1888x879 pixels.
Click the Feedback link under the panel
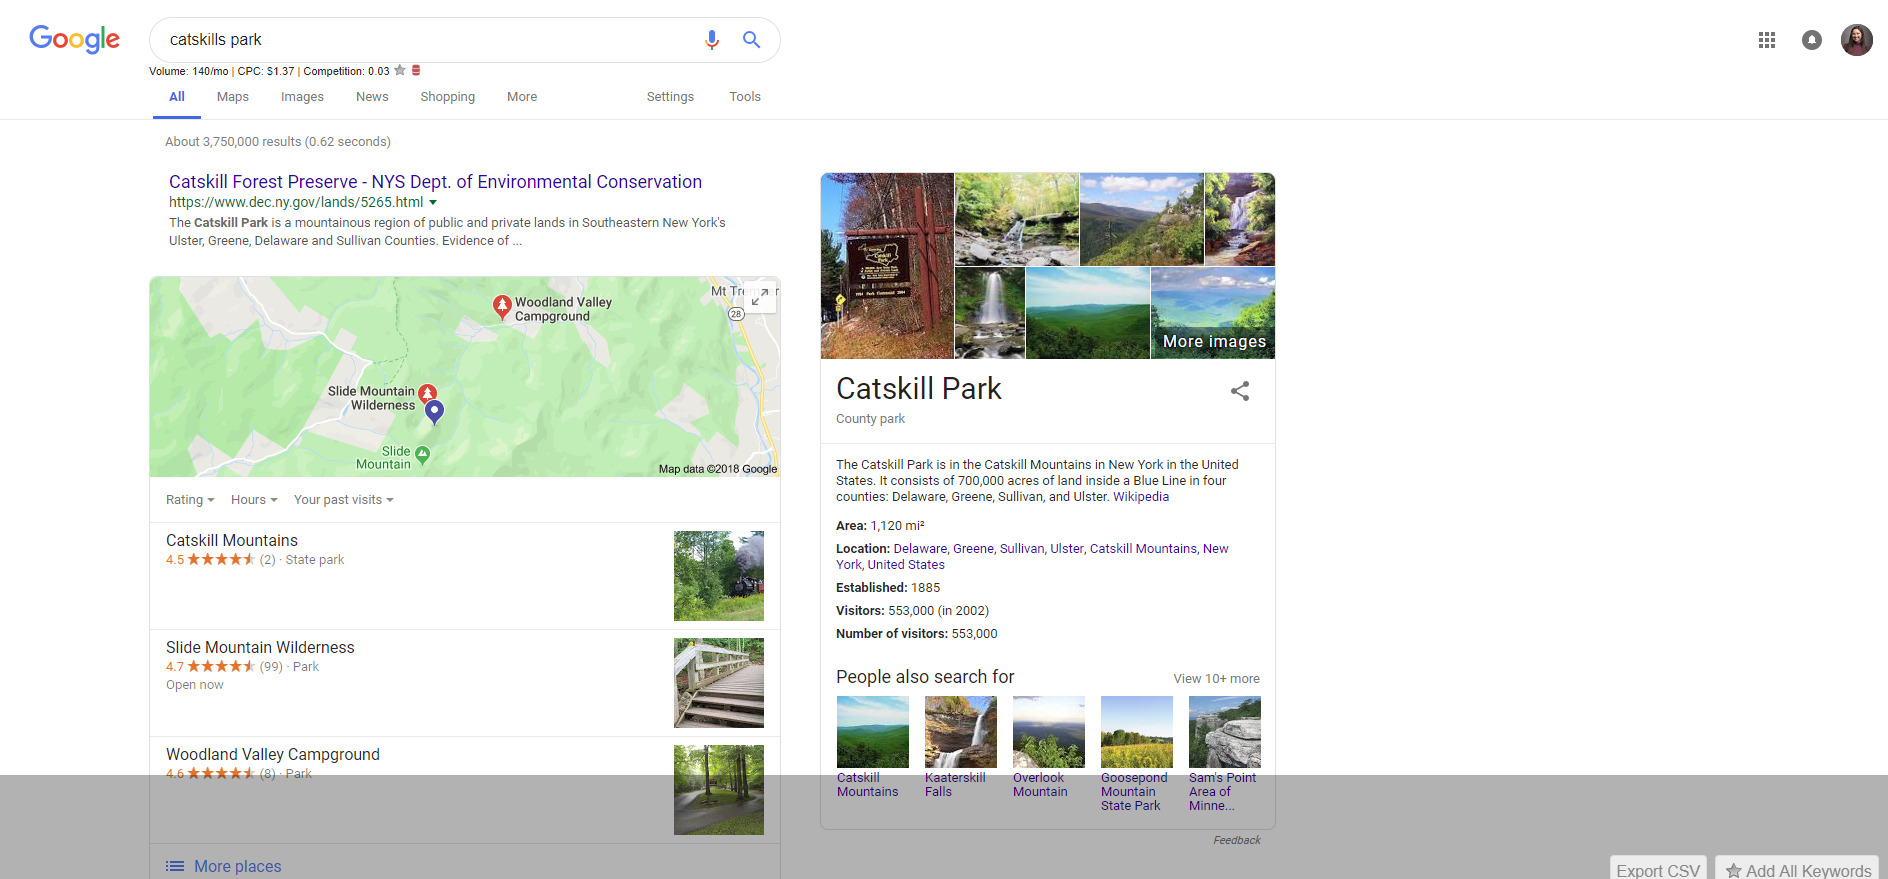[1237, 840]
